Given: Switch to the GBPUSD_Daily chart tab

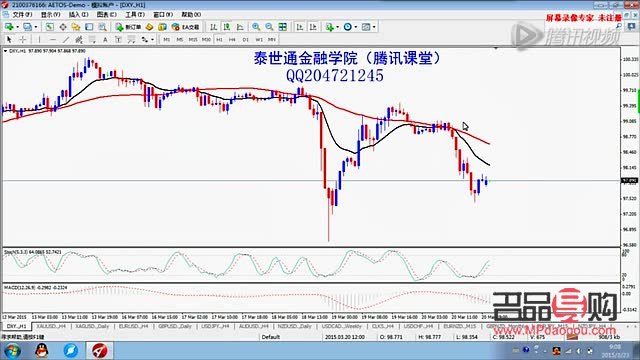Looking at the screenshot, I should point(175,327).
